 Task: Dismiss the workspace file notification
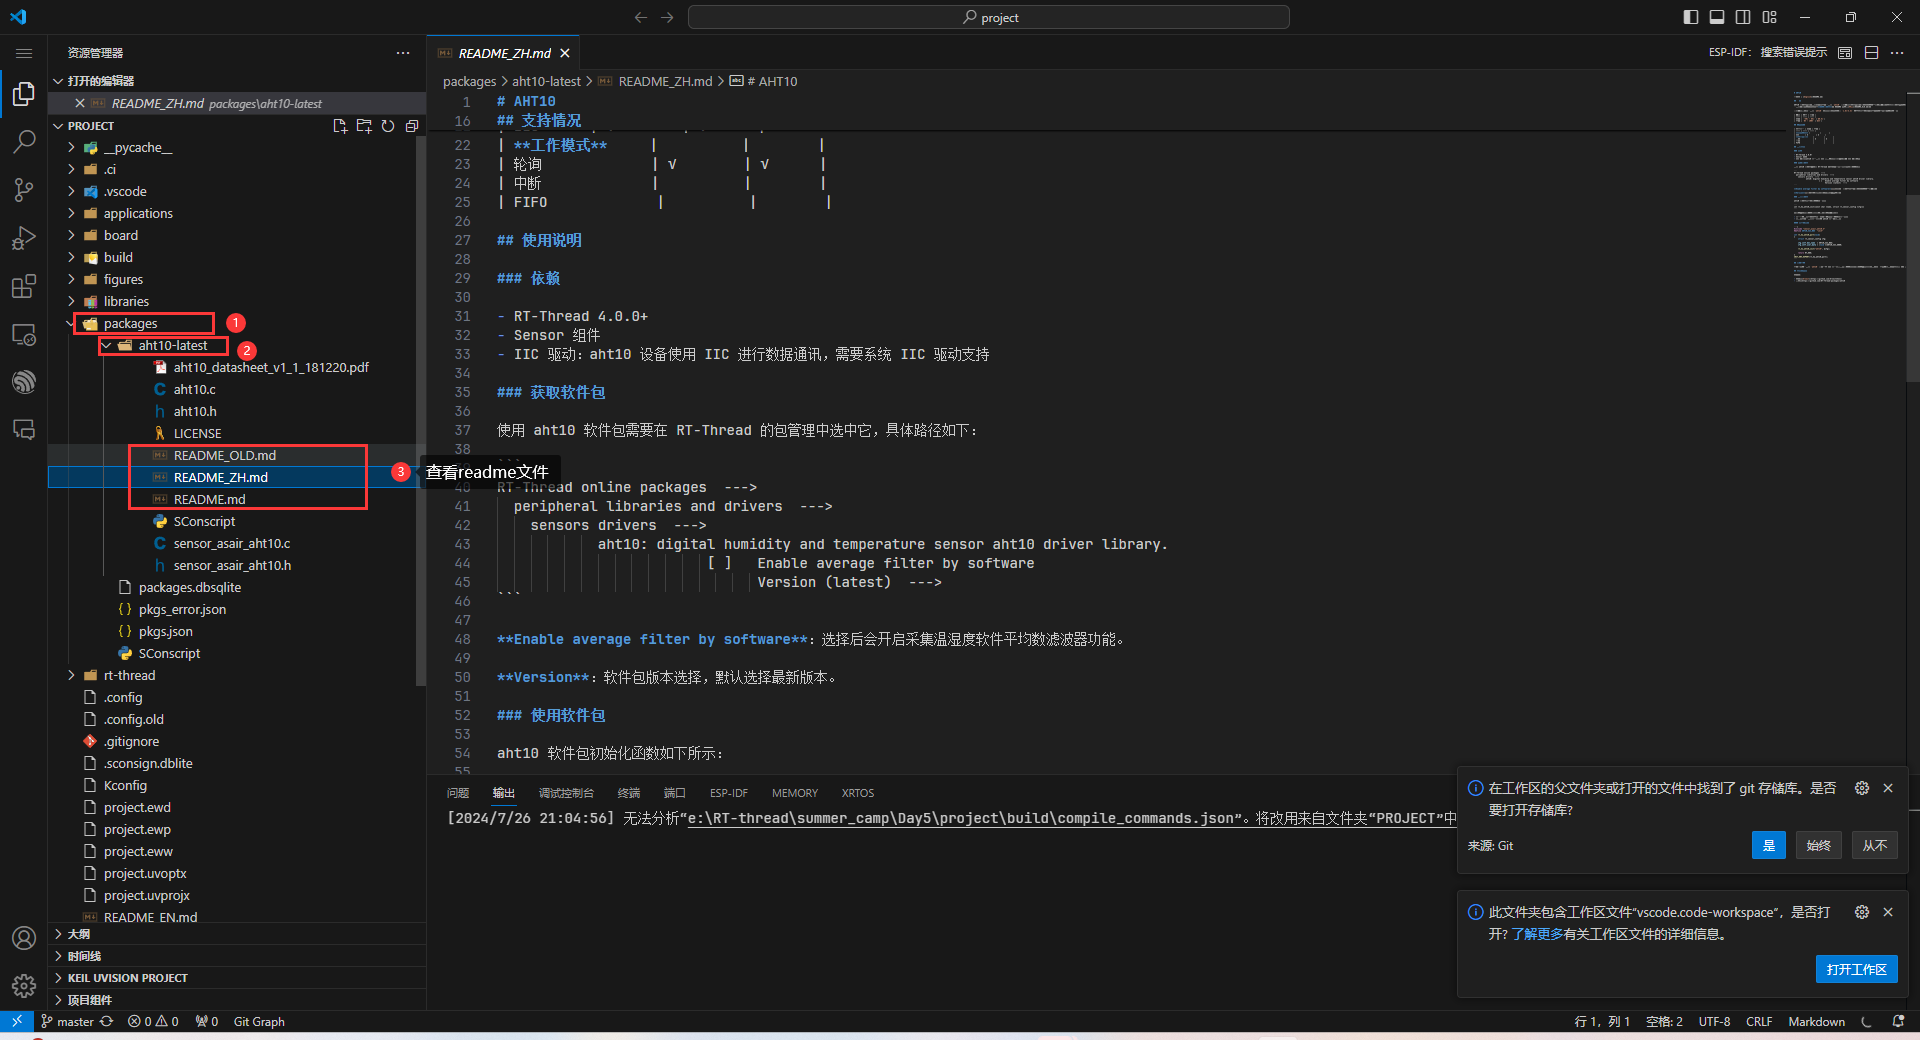[1888, 912]
